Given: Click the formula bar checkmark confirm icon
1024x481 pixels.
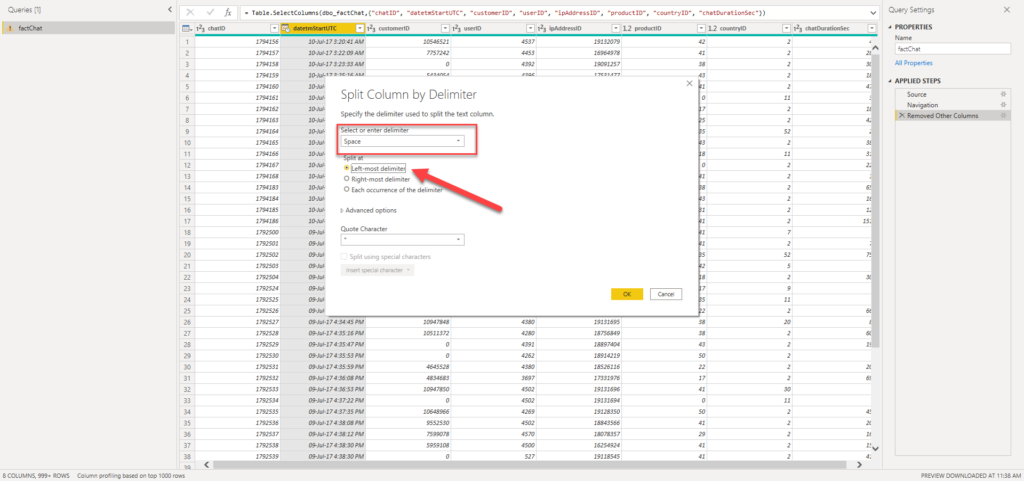Looking at the screenshot, I should [210, 12].
